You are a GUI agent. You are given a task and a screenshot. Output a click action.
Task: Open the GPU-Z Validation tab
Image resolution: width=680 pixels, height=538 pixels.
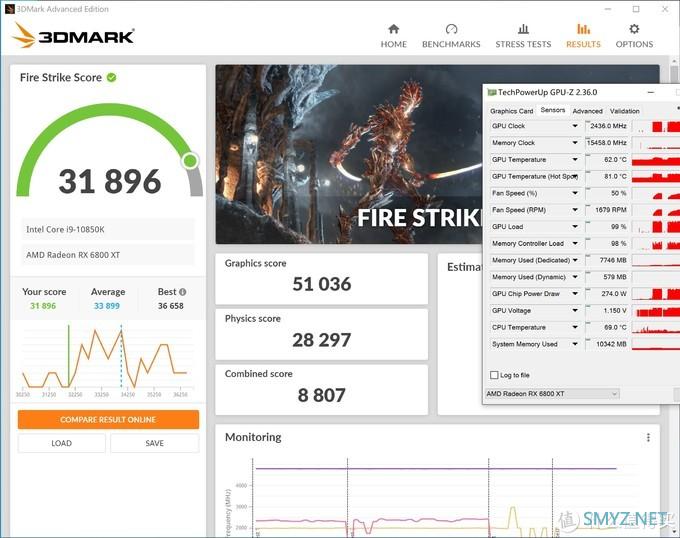[x=624, y=111]
